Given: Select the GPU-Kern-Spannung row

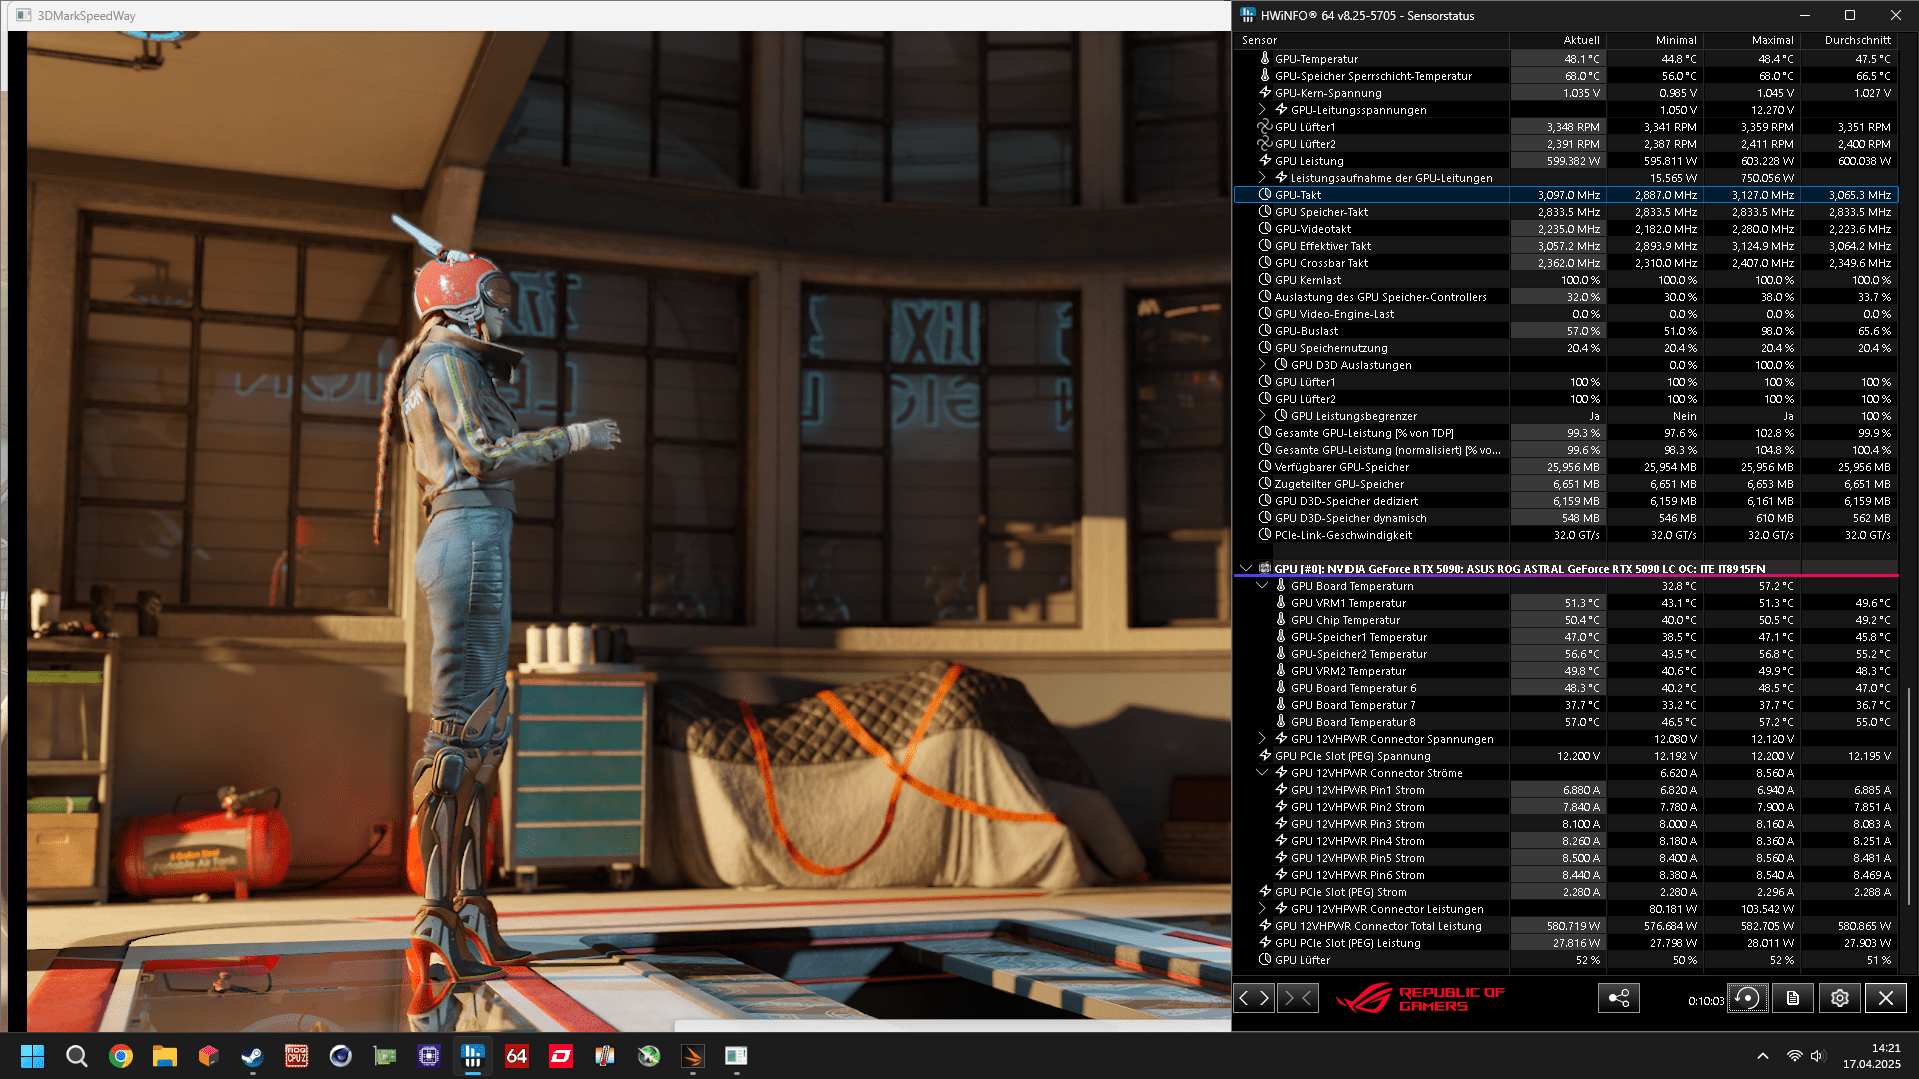Looking at the screenshot, I should [1566, 93].
